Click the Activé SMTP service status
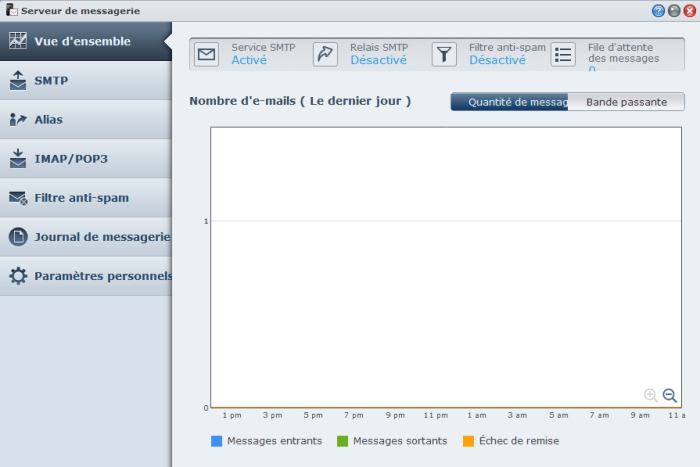Viewport: 700px width, 467px height. (250, 60)
